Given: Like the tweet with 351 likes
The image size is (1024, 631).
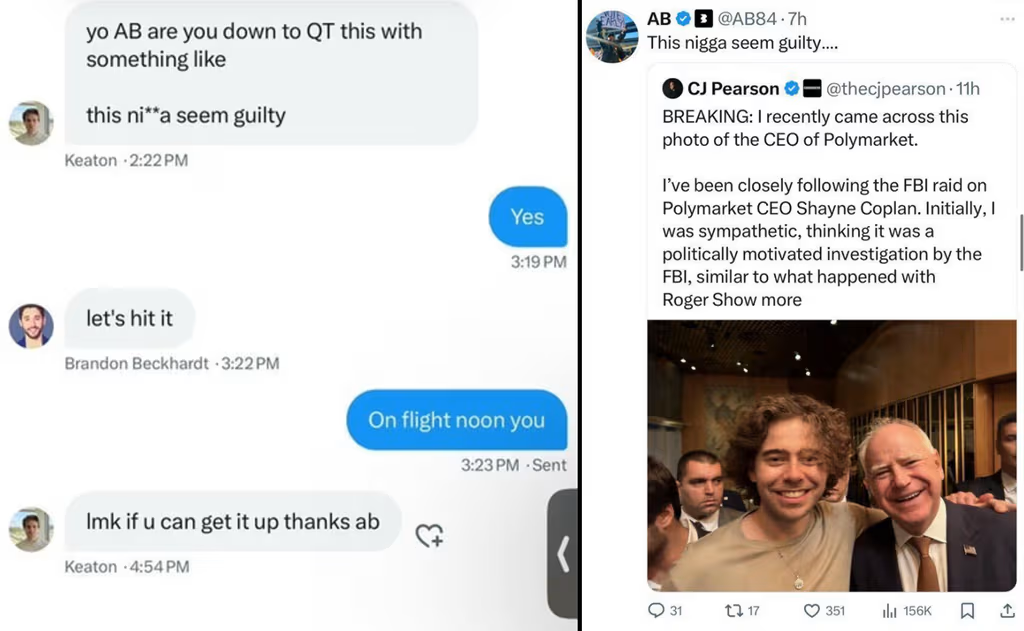Looking at the screenshot, I should 811,610.
